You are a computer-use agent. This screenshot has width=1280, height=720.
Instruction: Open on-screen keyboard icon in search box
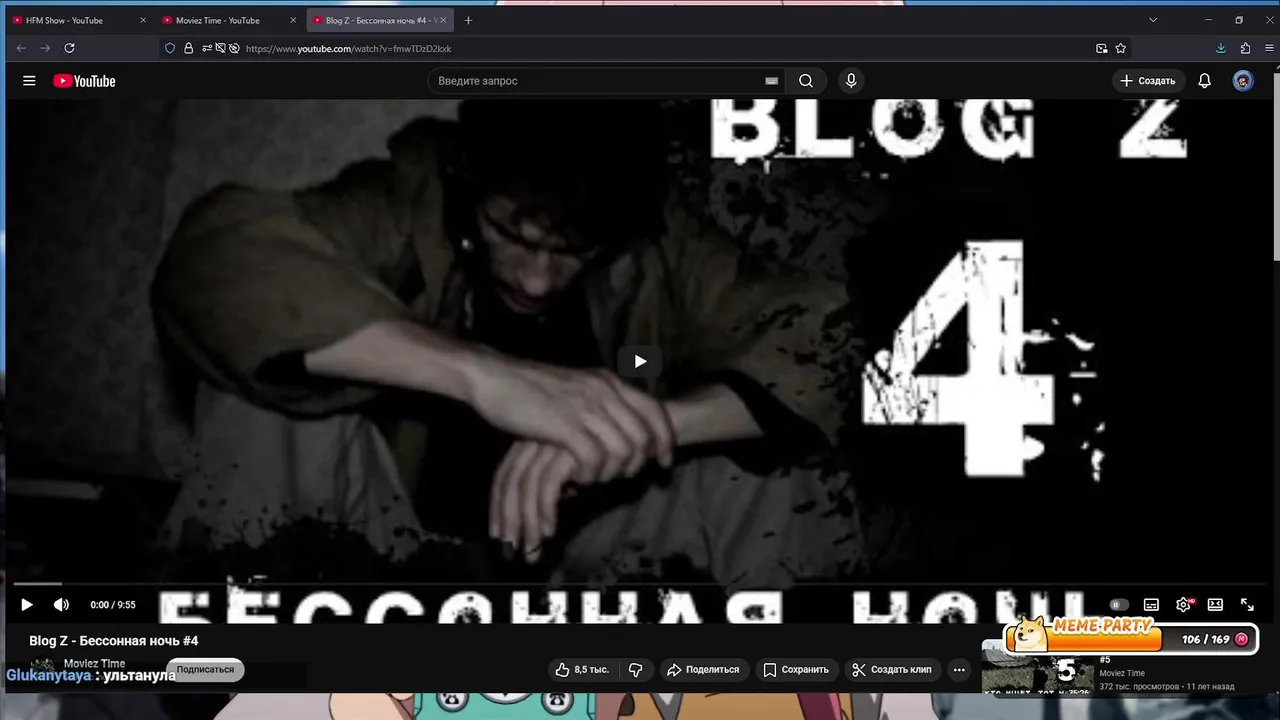tap(771, 81)
